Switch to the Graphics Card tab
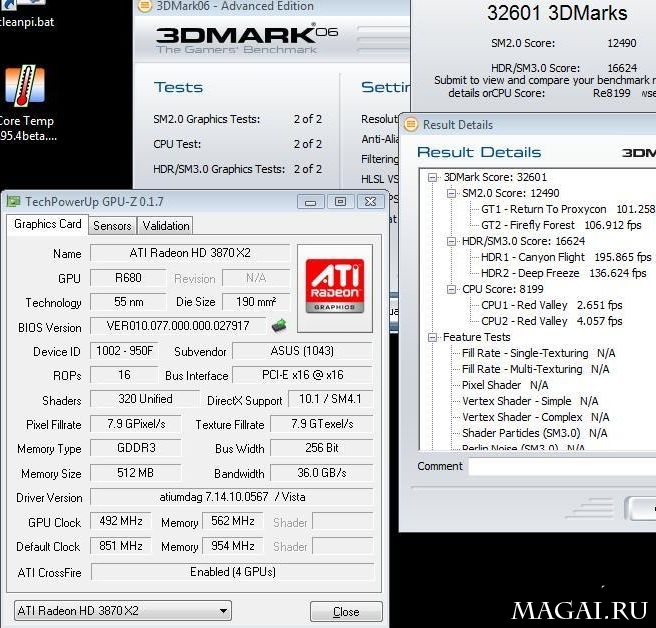 pos(48,224)
